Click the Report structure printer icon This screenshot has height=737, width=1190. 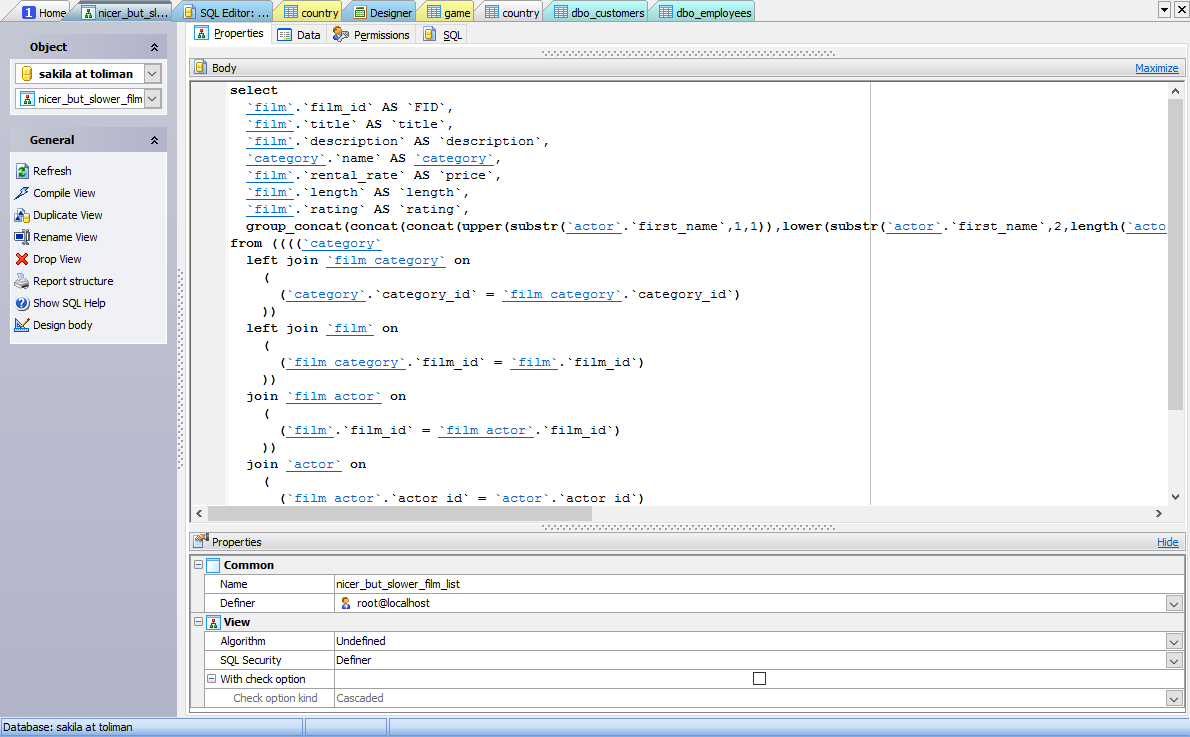23,281
